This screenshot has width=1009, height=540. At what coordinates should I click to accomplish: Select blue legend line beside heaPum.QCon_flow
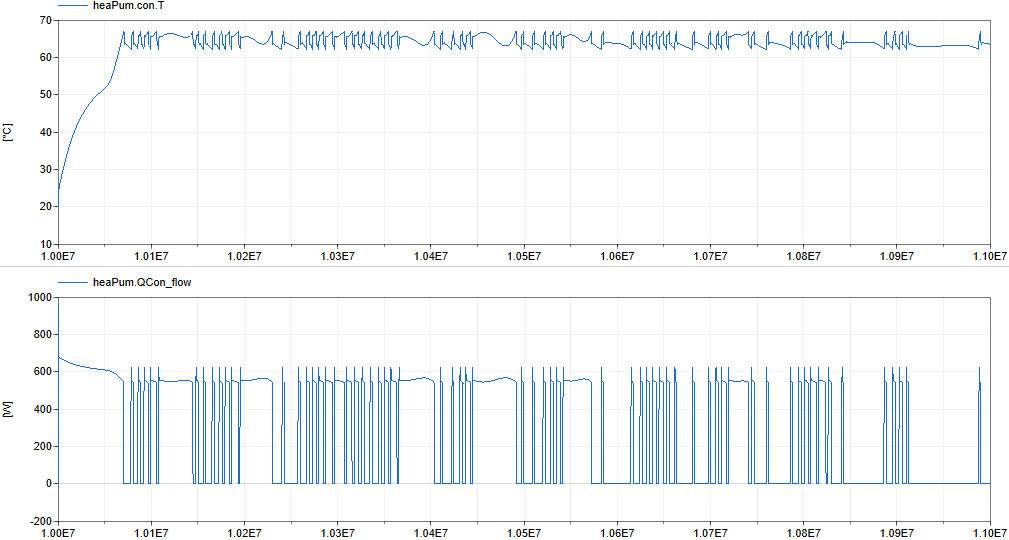[x=72, y=283]
